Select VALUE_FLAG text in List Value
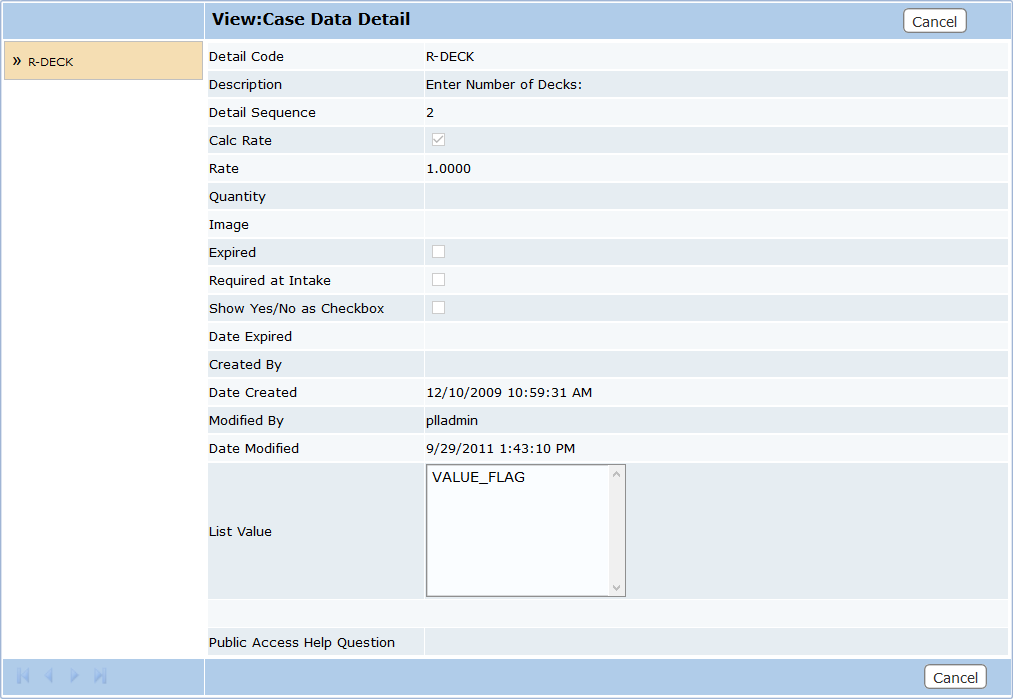This screenshot has height=699, width=1013. point(478,477)
